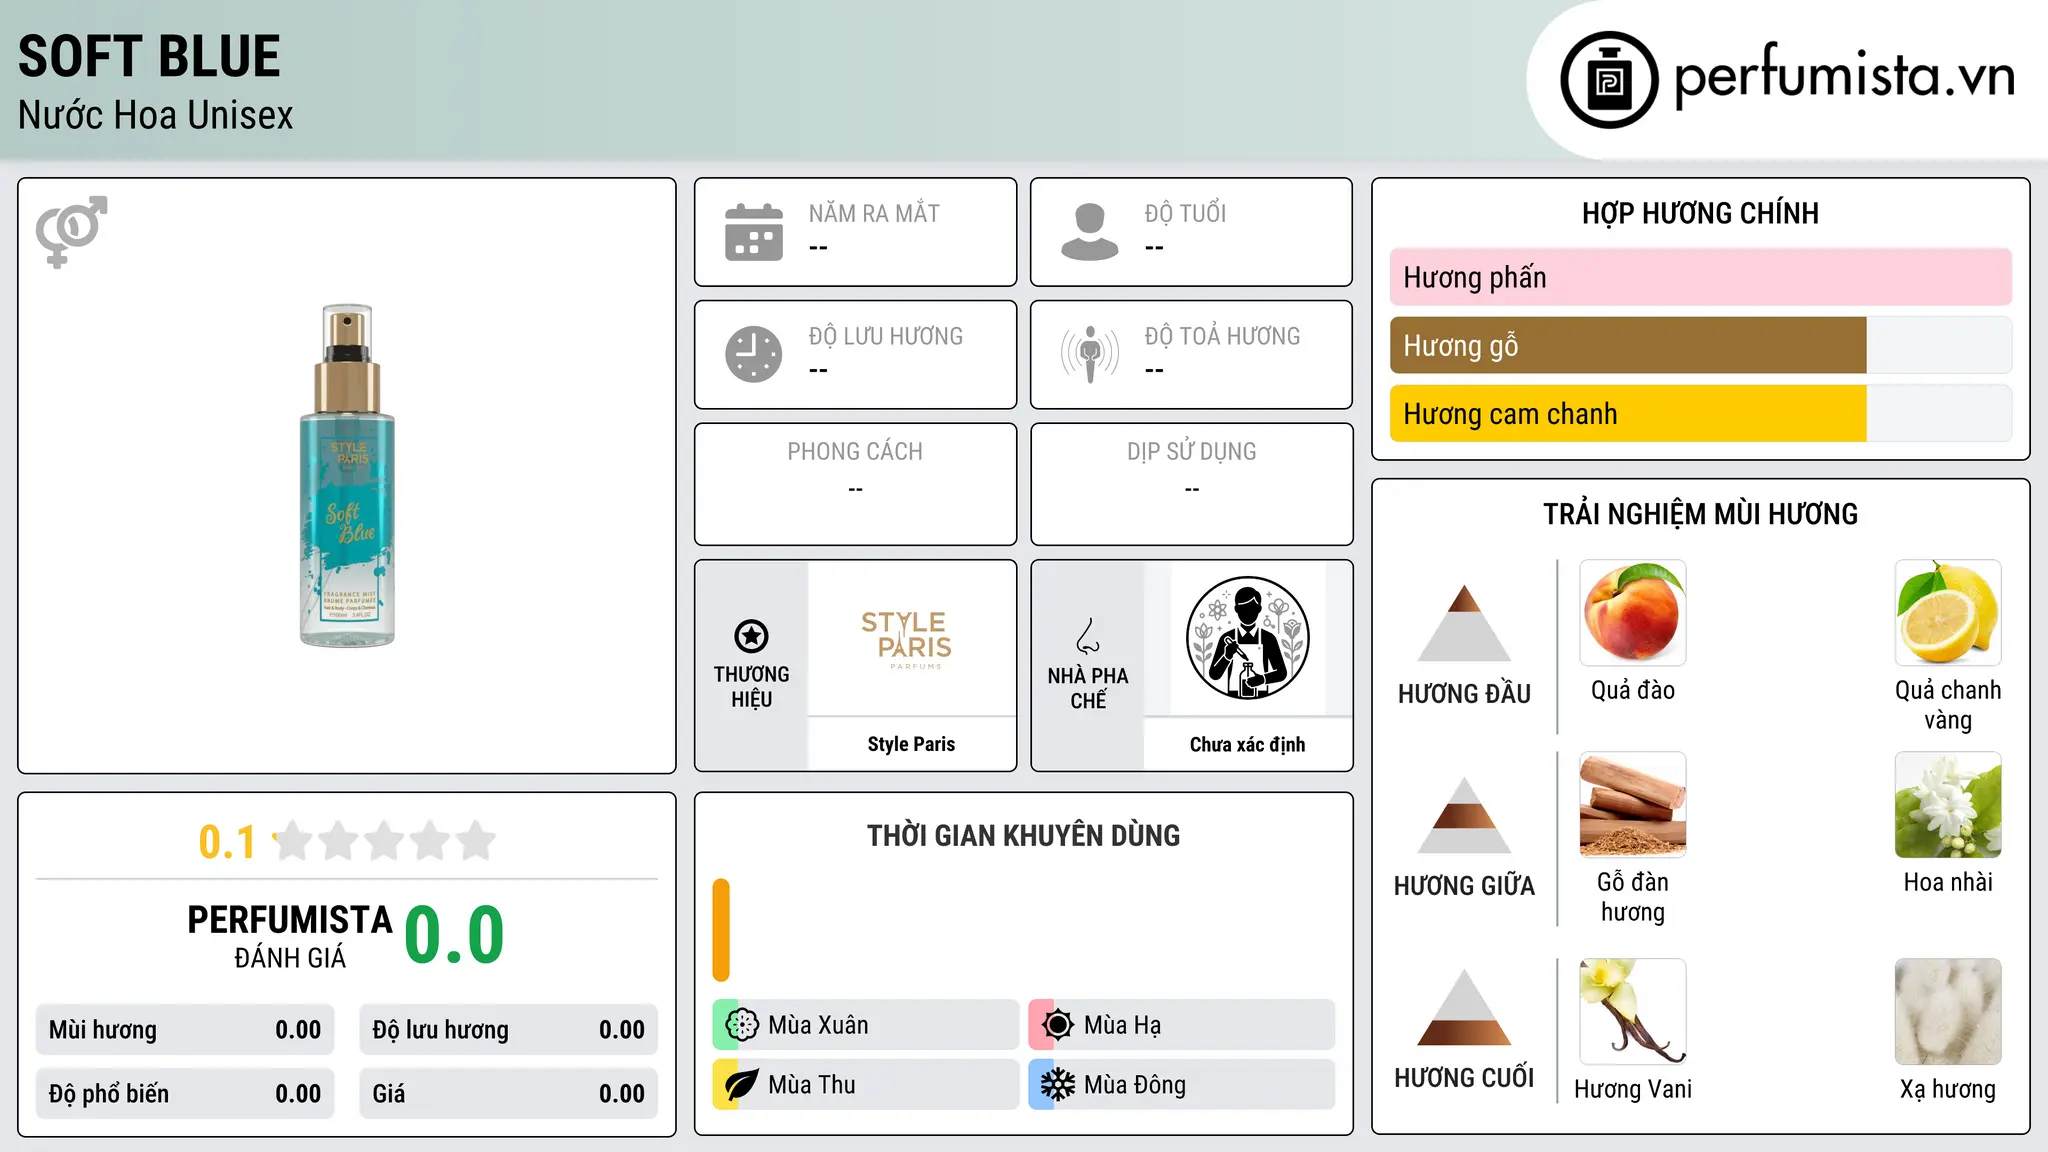Click the five-star rating row
This screenshot has width=2048, height=1152.
(385, 841)
